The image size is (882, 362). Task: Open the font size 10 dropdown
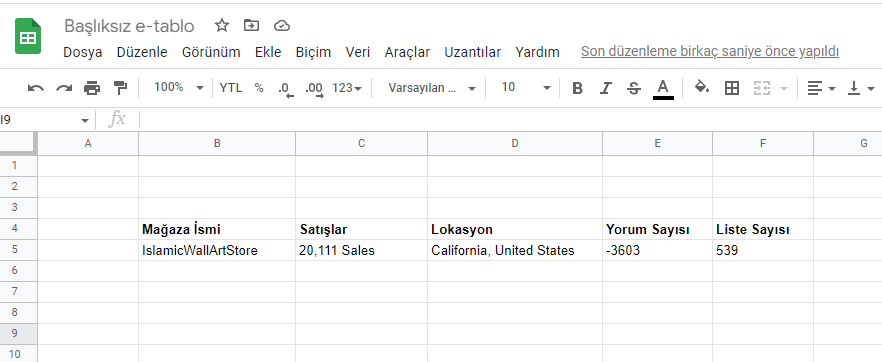(526, 88)
